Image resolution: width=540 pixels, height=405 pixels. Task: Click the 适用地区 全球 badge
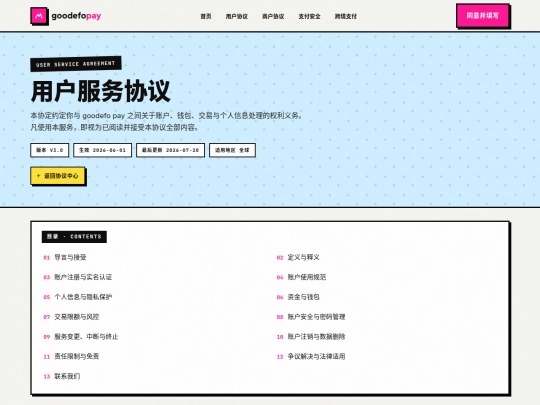(x=232, y=150)
